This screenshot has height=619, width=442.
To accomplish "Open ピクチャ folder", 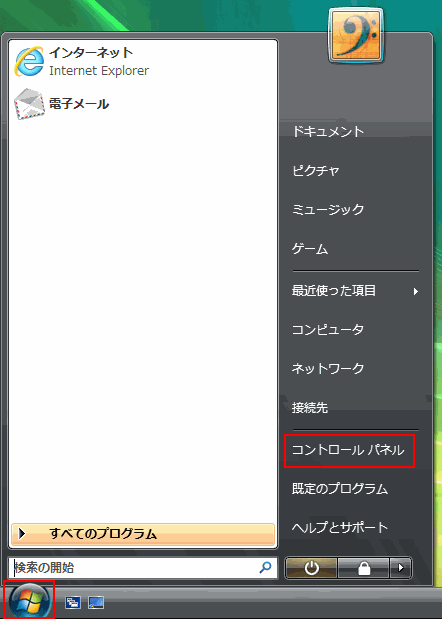I will 316,171.
